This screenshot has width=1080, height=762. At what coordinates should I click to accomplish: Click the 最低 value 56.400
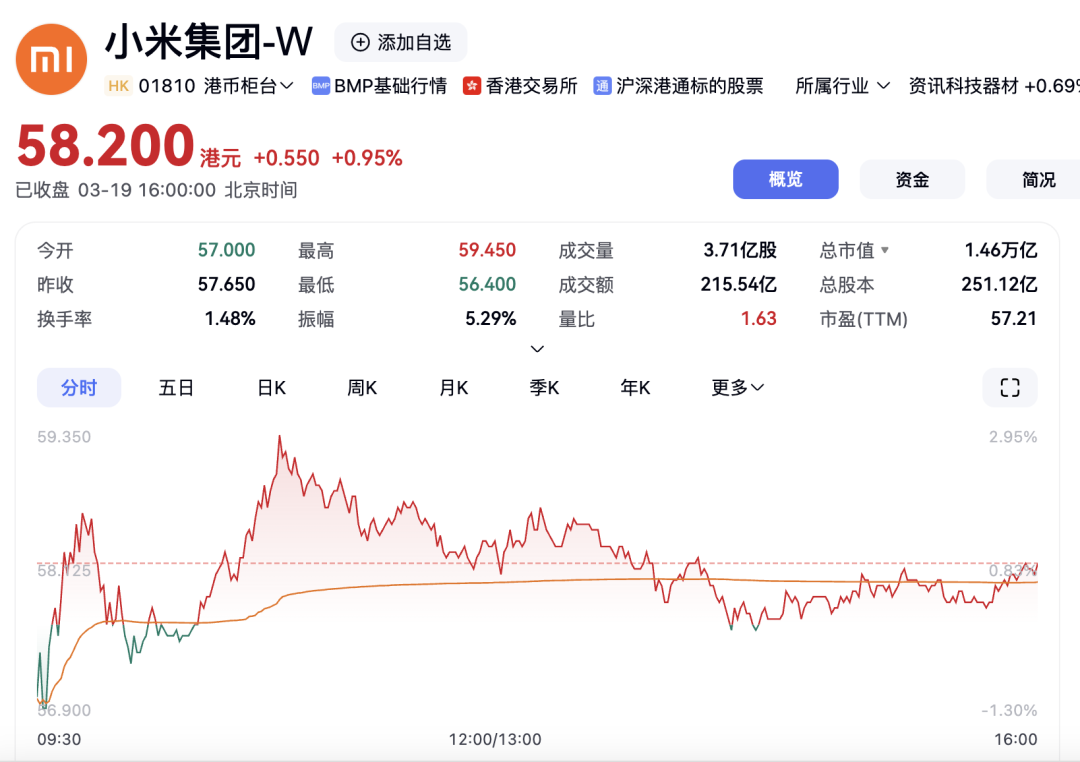click(487, 285)
